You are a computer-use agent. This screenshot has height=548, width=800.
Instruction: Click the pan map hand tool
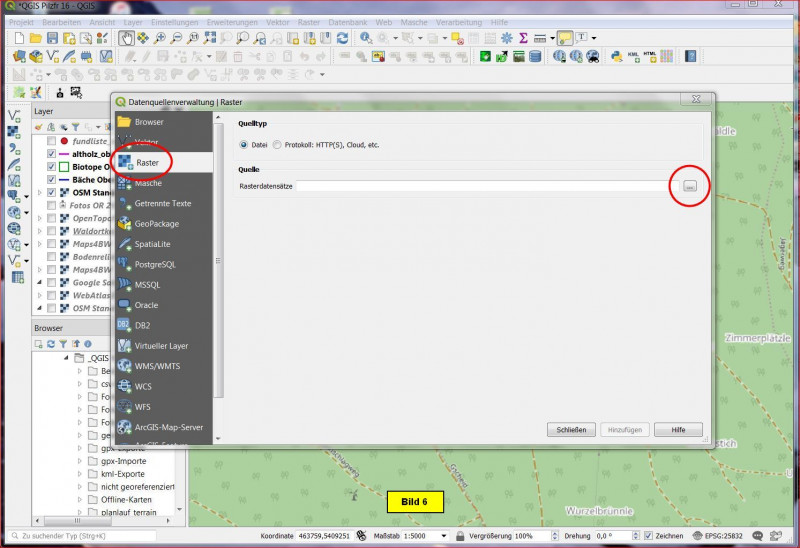(x=127, y=38)
